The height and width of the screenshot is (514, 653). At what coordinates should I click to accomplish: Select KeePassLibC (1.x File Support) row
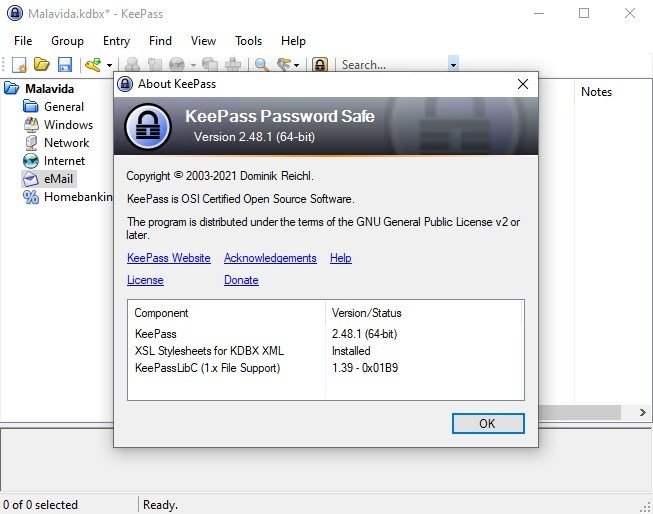point(325,368)
